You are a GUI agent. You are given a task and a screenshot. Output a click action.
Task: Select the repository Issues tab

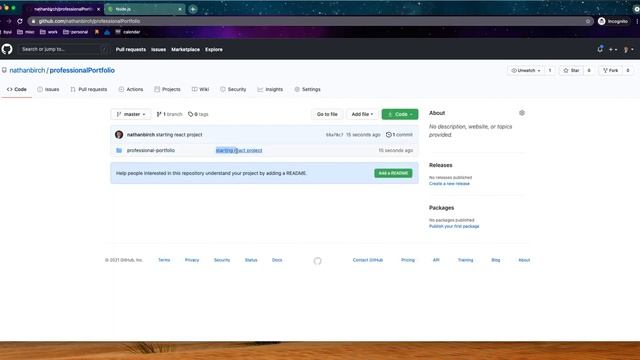pyautogui.click(x=48, y=89)
